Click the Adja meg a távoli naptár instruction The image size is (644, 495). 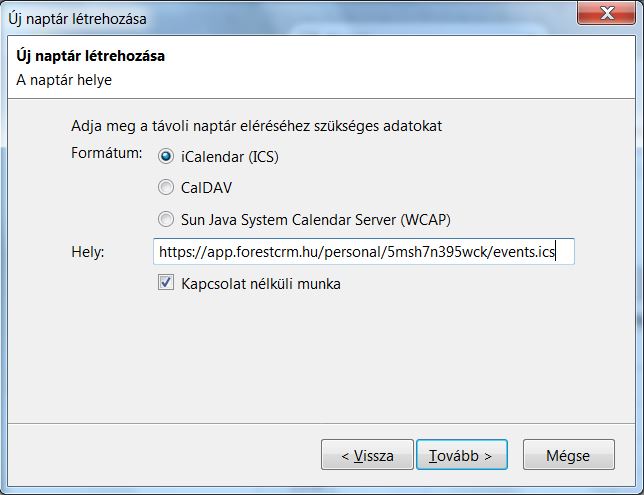tap(256, 127)
